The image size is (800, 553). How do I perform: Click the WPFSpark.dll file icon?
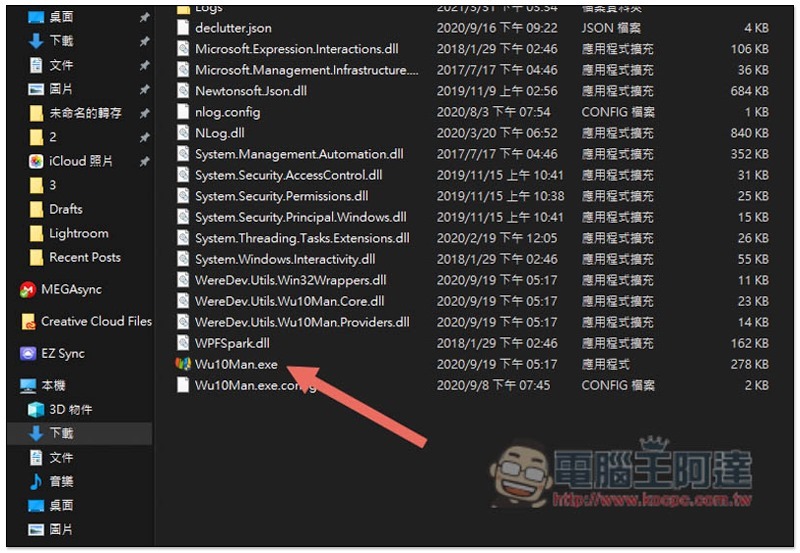183,343
